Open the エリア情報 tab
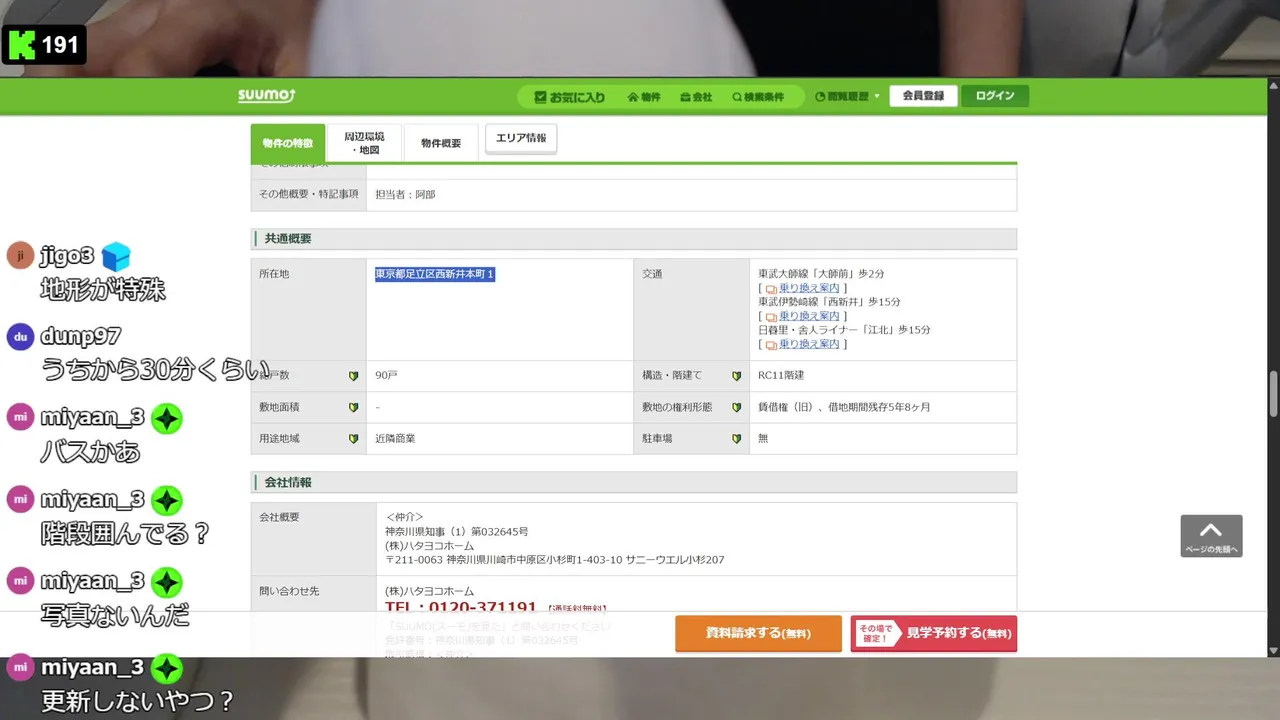 point(521,139)
